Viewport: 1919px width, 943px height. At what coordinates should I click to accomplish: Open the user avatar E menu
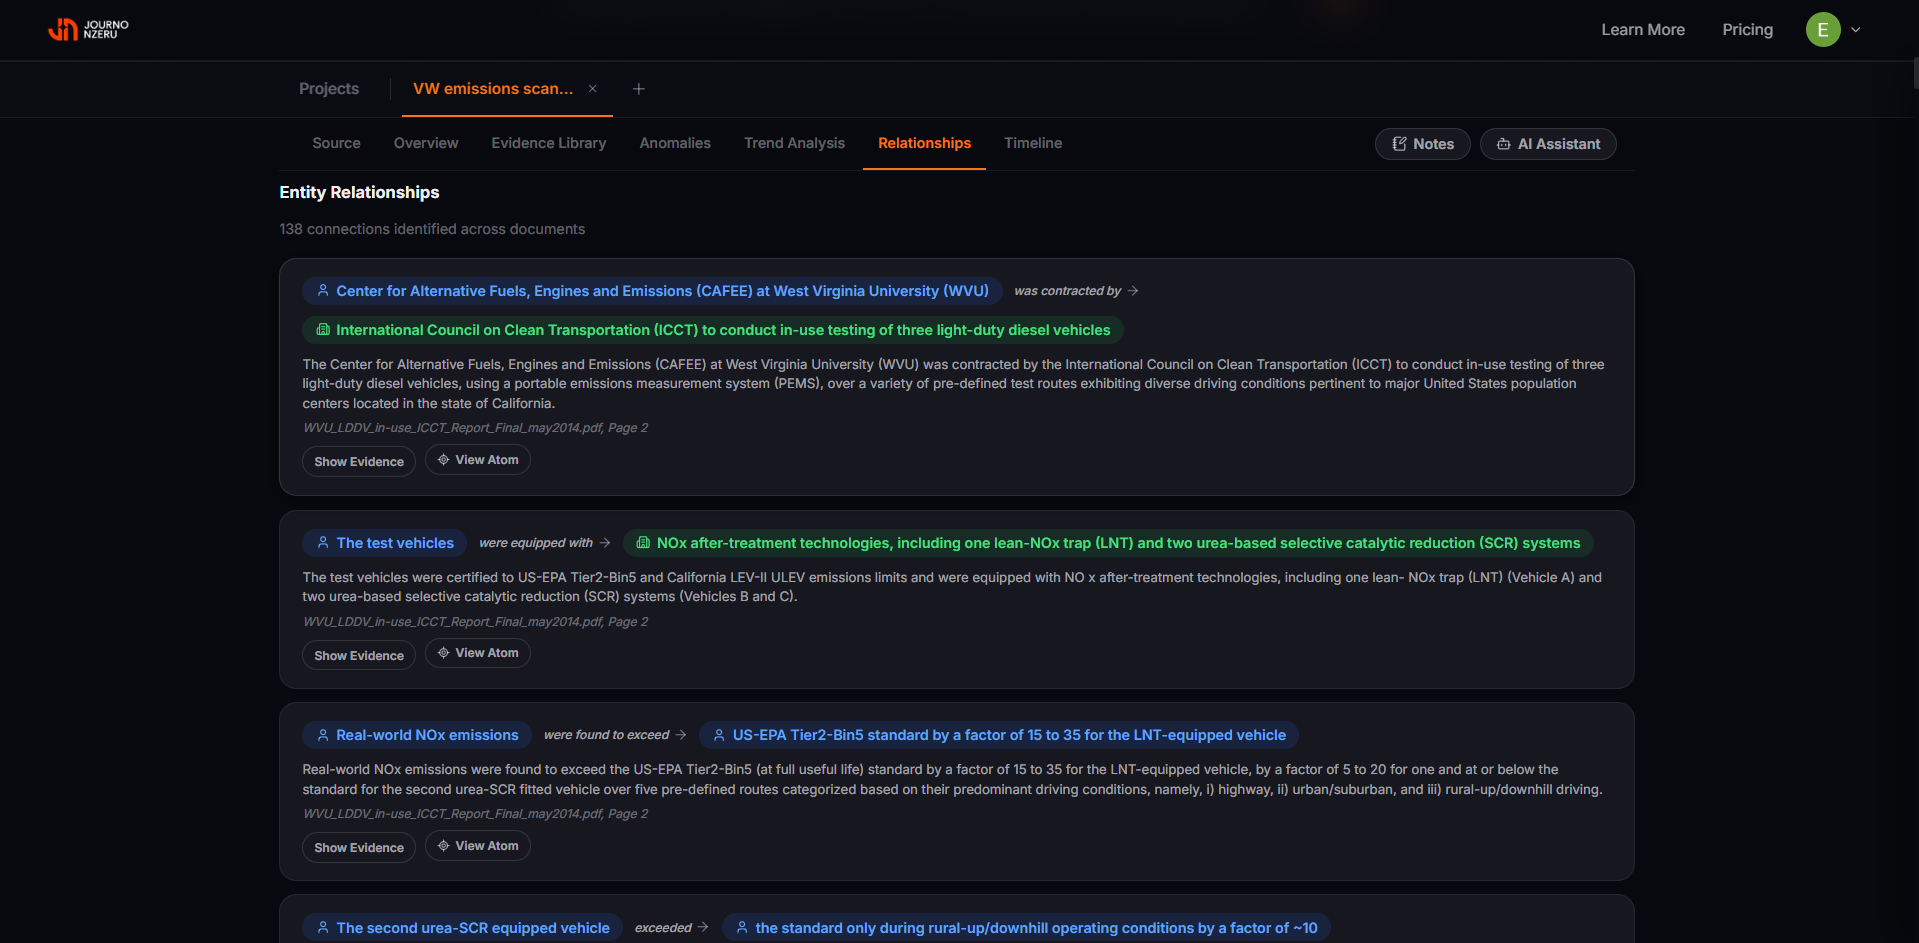tap(1822, 30)
